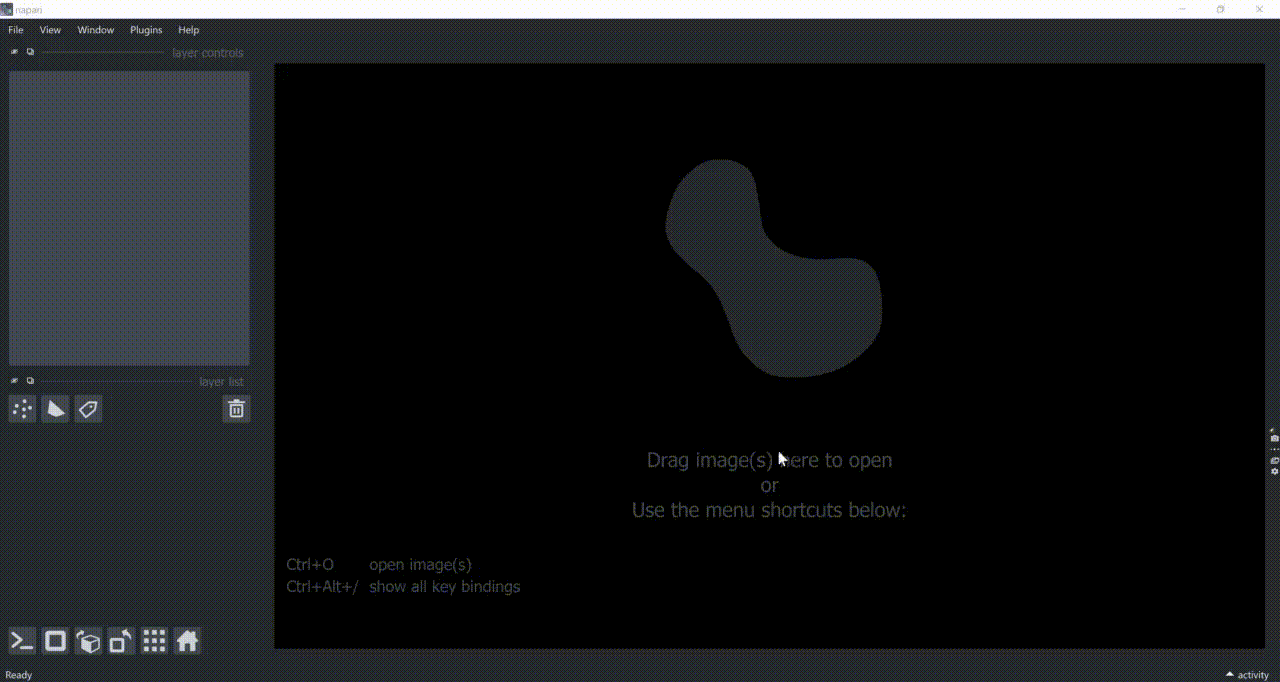Open the File menu
The height and width of the screenshot is (682, 1280).
tap(16, 30)
